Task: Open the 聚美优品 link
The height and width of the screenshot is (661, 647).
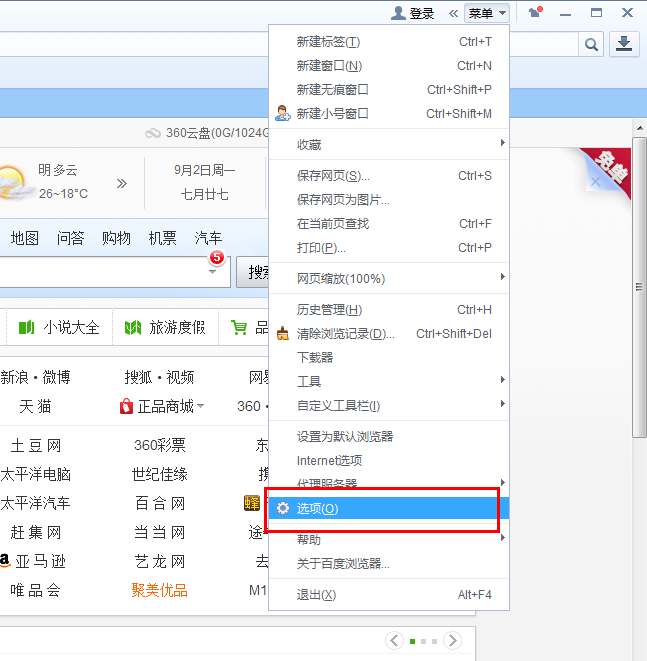Action: 160,590
